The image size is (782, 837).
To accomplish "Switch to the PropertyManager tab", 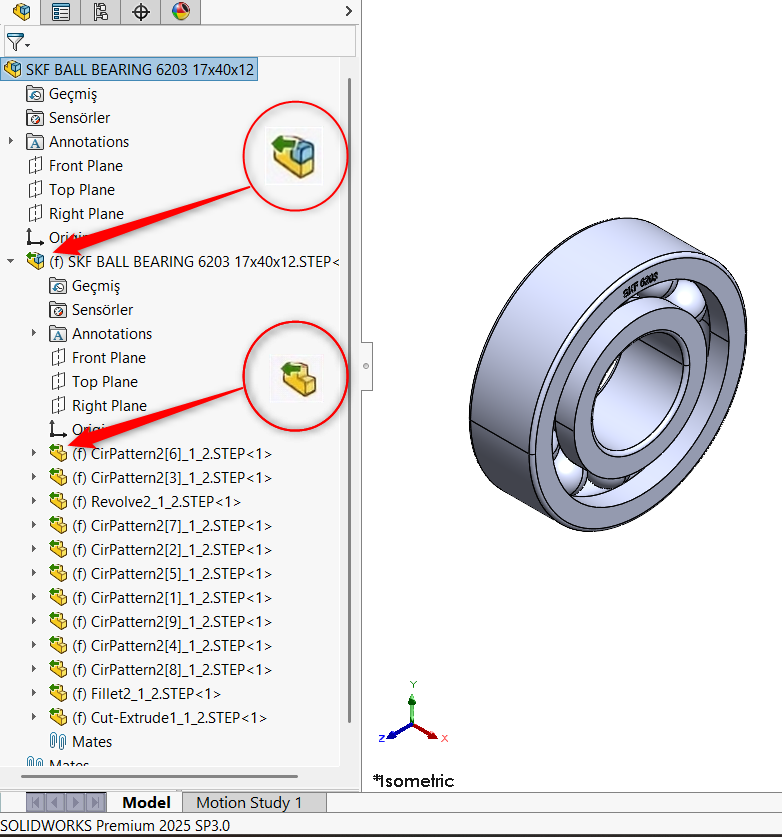I will (60, 11).
